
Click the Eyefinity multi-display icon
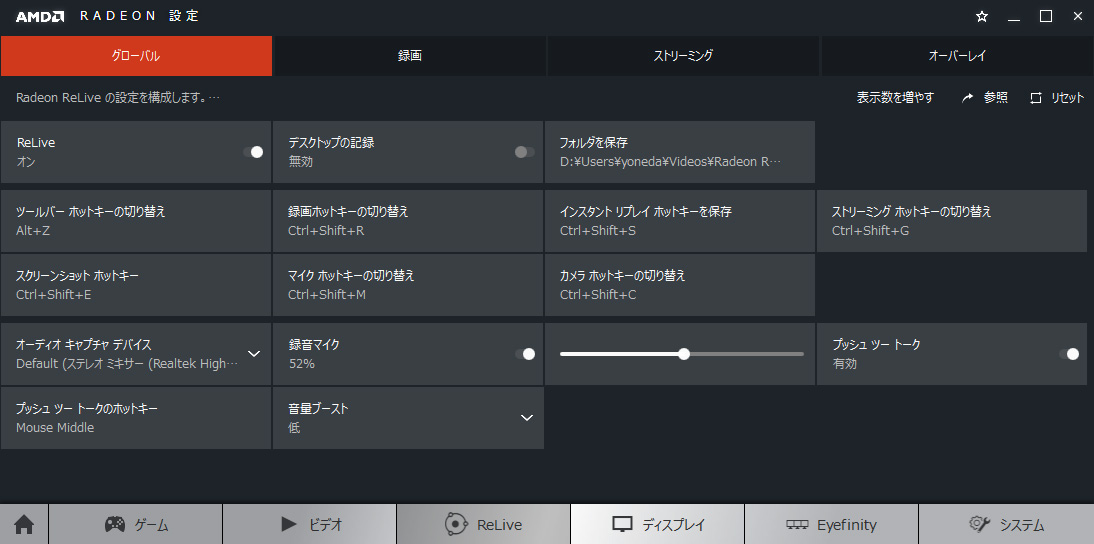coord(797,524)
